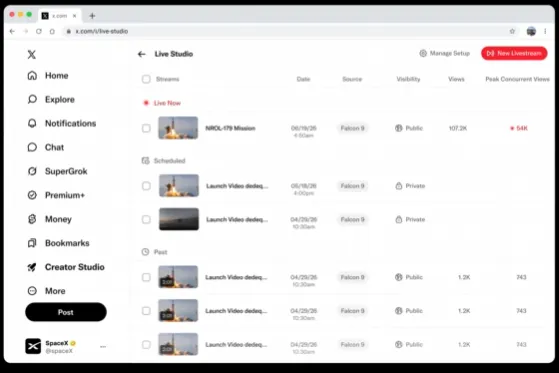Image resolution: width=559 pixels, height=373 pixels.
Task: Bookmark the page with the star icon
Action: (512, 31)
